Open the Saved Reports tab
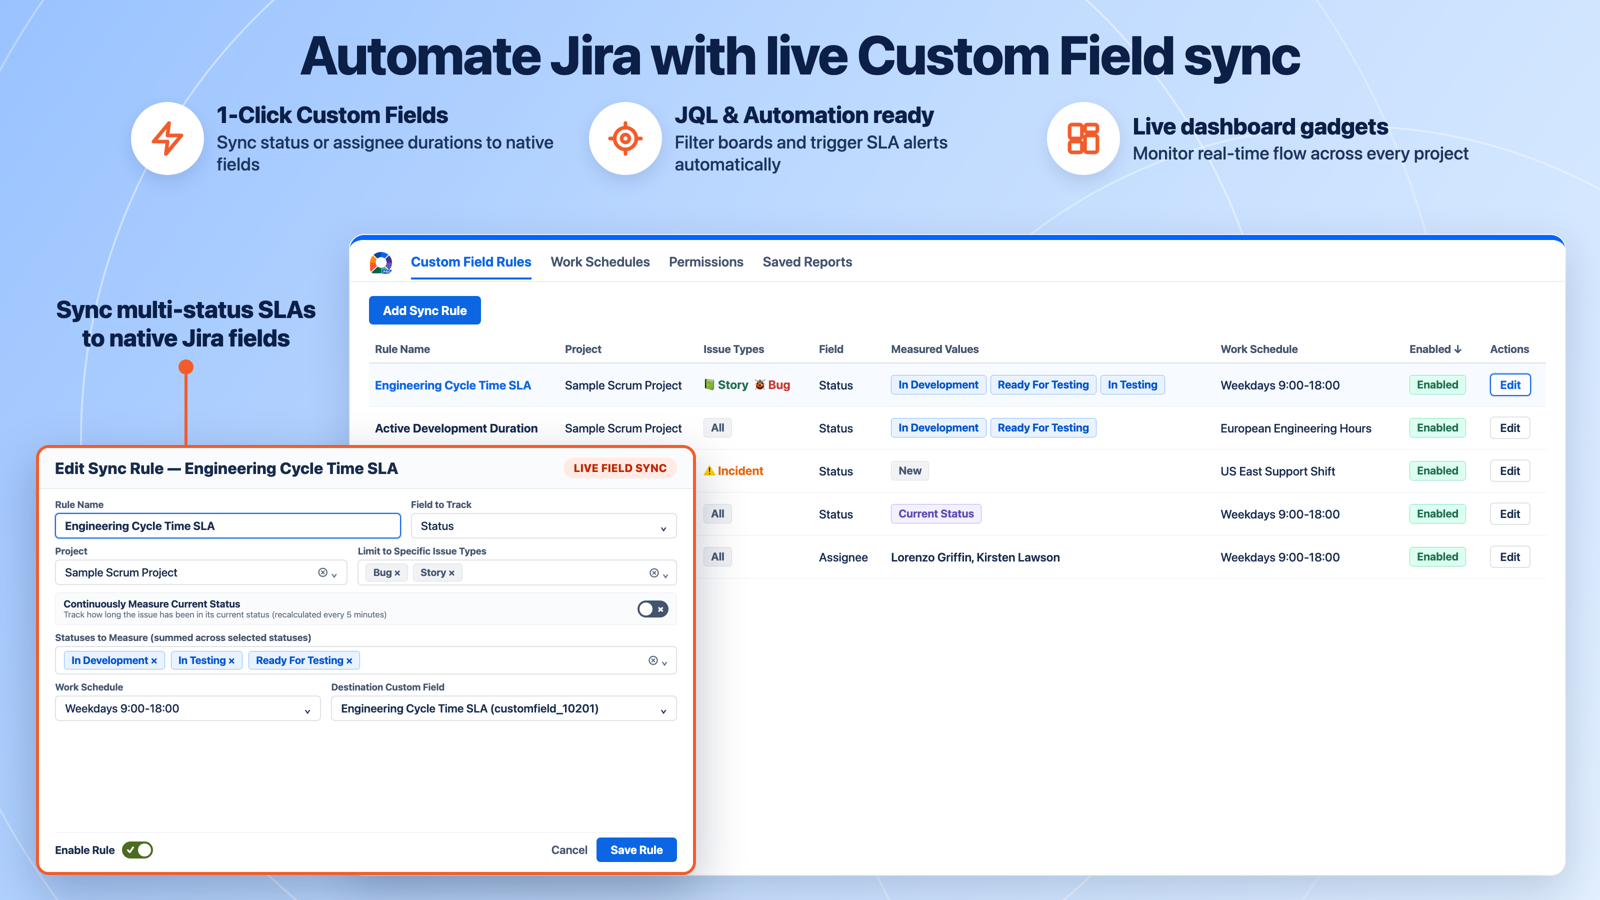 (x=807, y=262)
